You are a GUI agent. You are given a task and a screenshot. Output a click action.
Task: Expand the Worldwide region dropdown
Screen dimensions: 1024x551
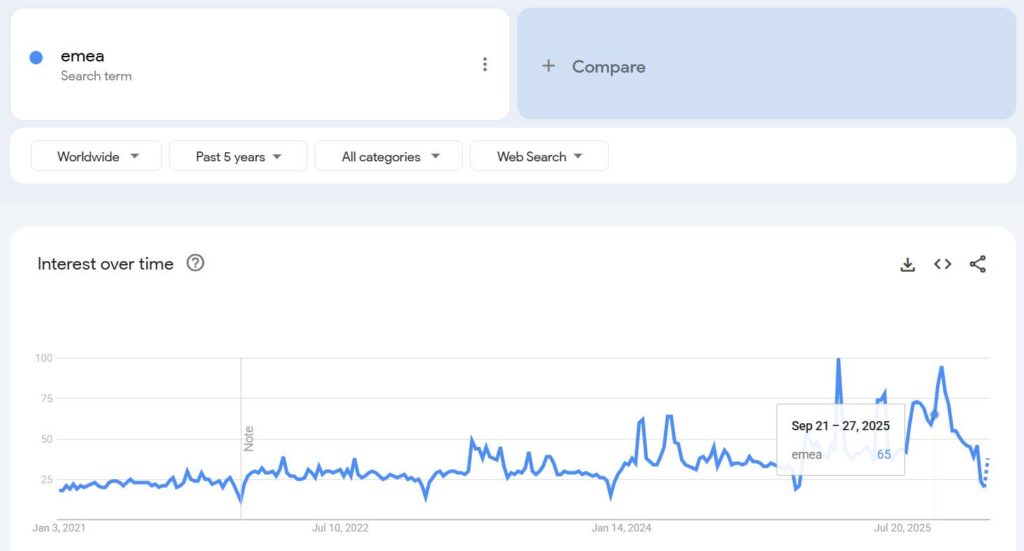[x=97, y=156]
